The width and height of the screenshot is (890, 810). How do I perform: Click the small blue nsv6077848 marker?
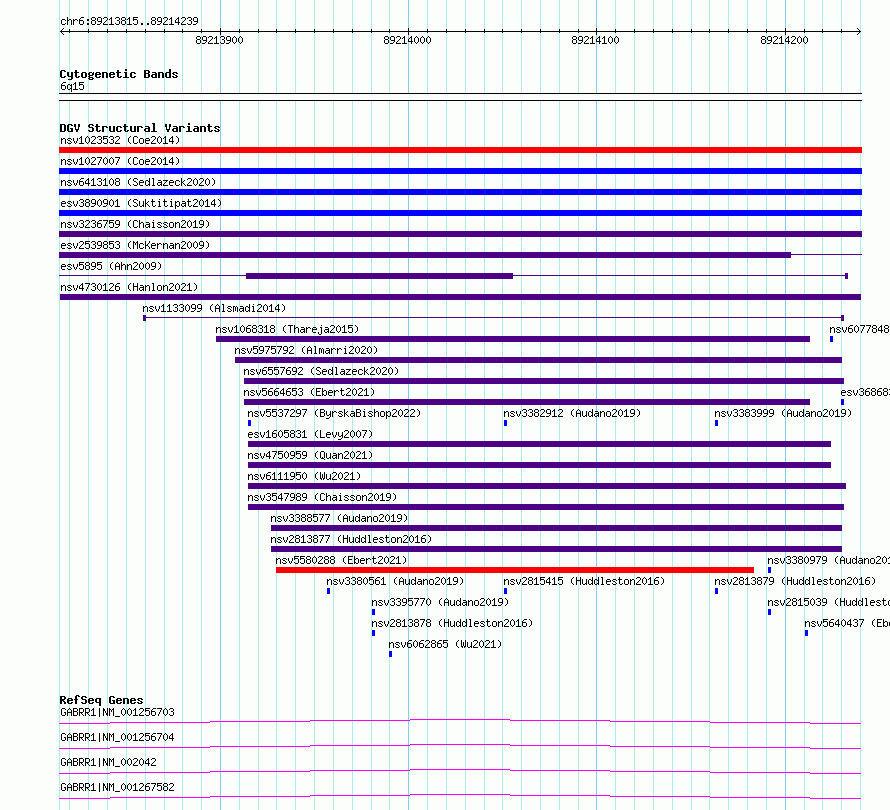(832, 339)
